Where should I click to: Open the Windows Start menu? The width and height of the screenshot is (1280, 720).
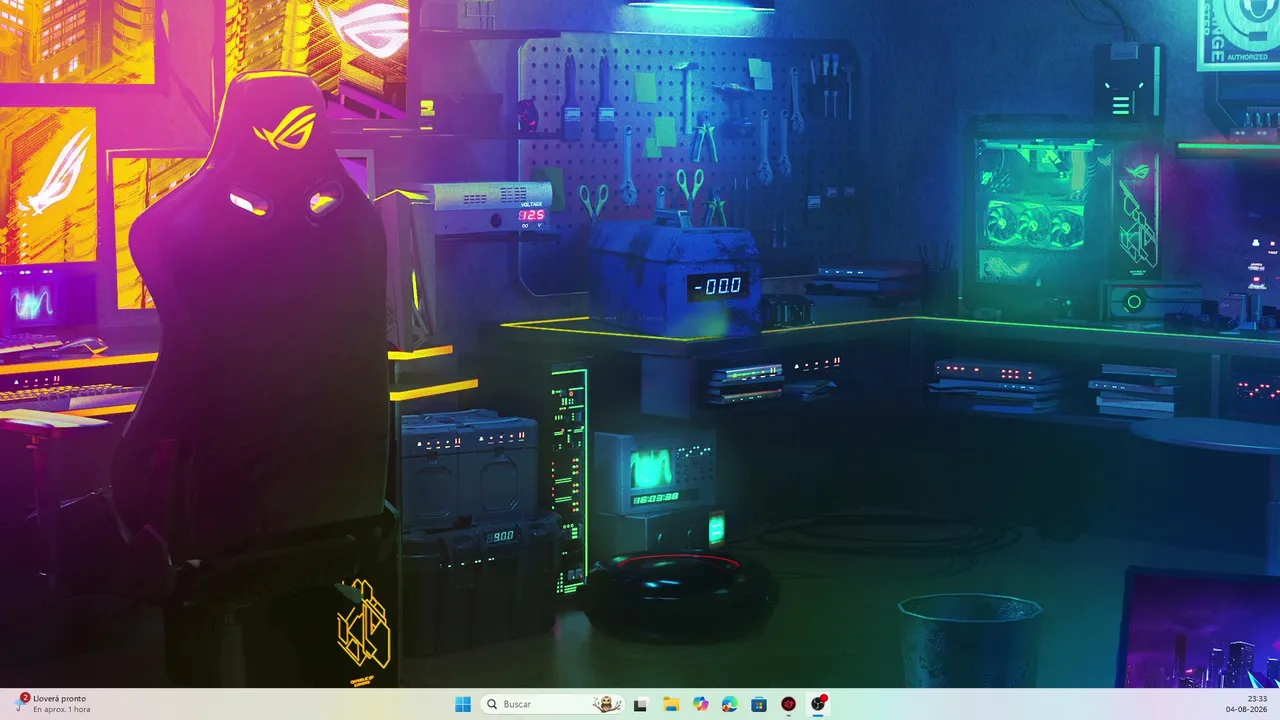(x=463, y=704)
